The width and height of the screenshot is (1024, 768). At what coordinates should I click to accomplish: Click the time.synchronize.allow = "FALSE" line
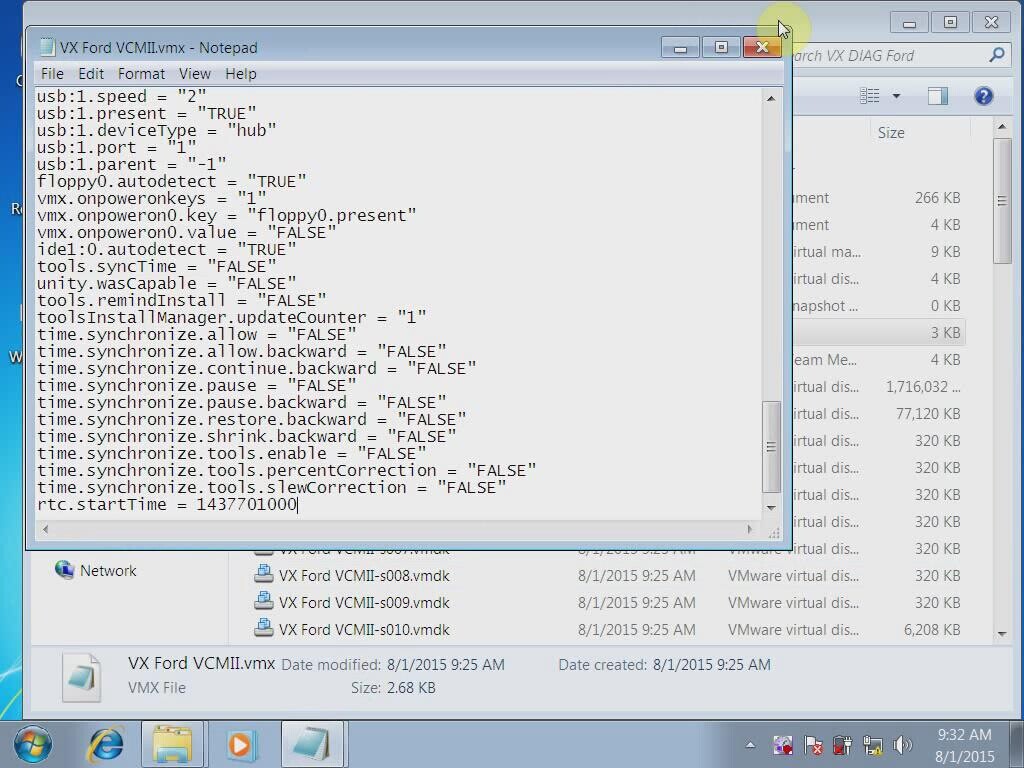coord(197,335)
